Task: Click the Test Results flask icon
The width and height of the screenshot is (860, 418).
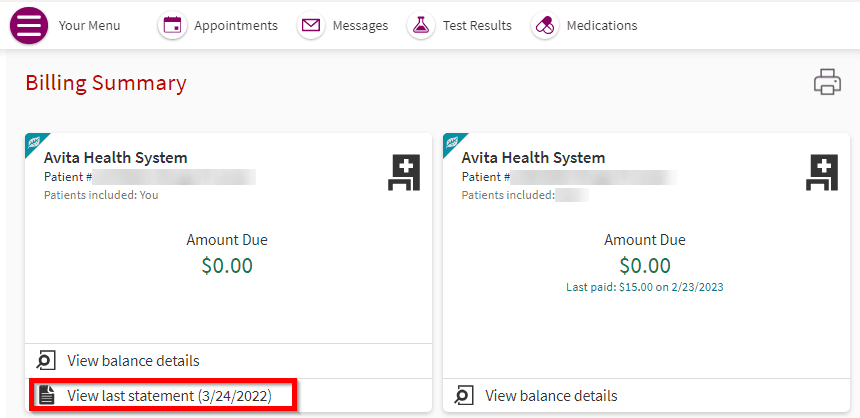Action: tap(421, 26)
